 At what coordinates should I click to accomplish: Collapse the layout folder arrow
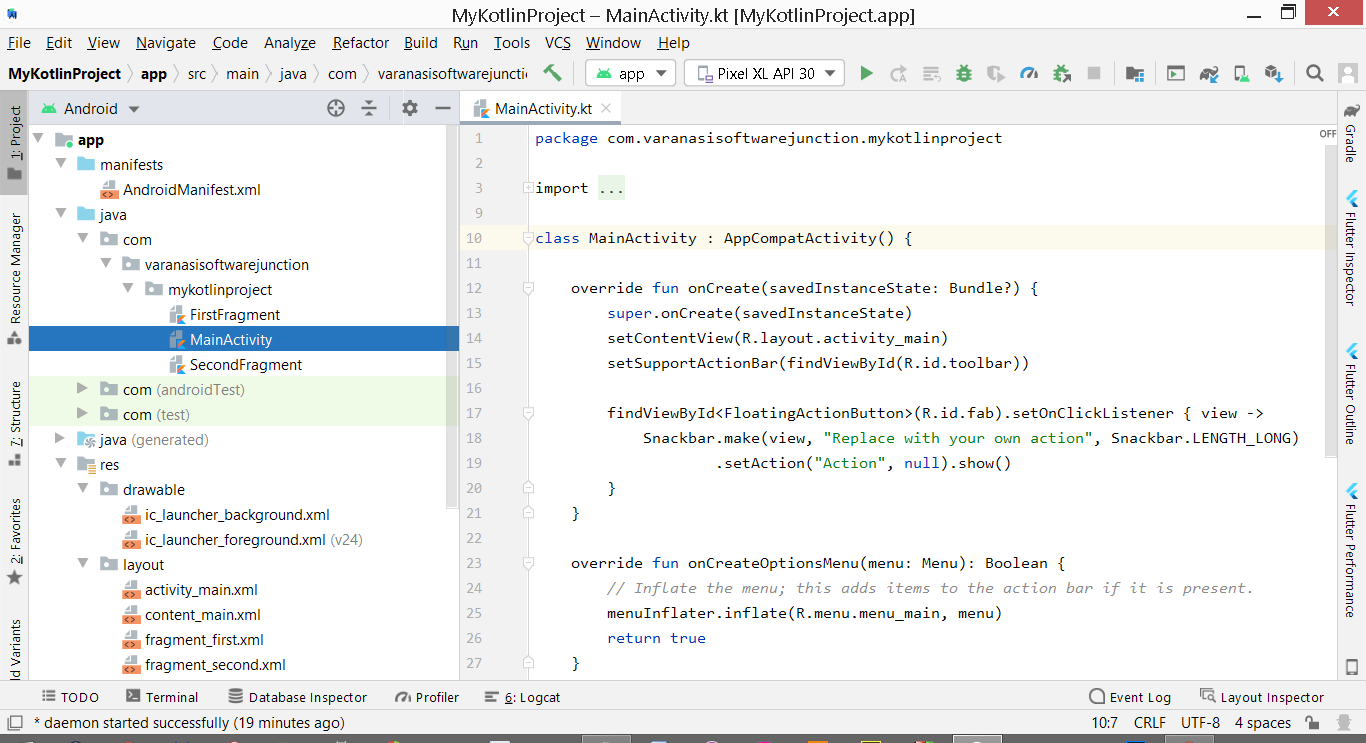point(84,564)
